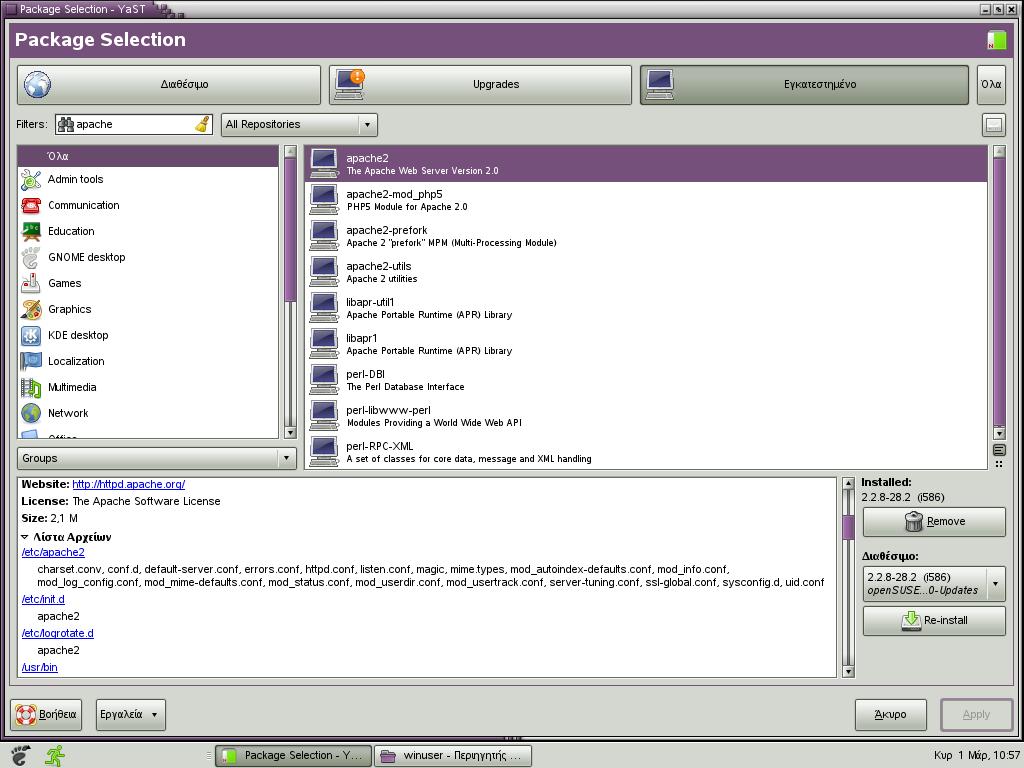Click the category list scroll-down arrow
The width and height of the screenshot is (1024, 768).
point(291,432)
